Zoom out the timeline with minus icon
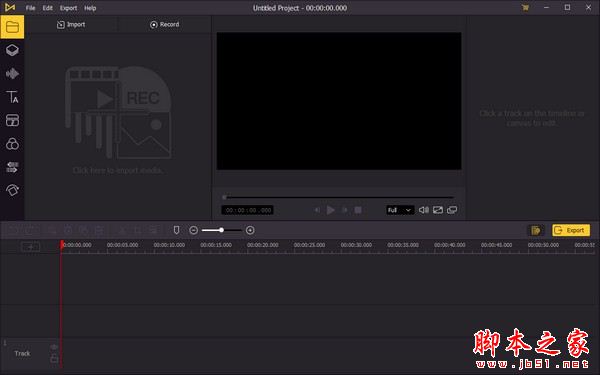 point(194,230)
